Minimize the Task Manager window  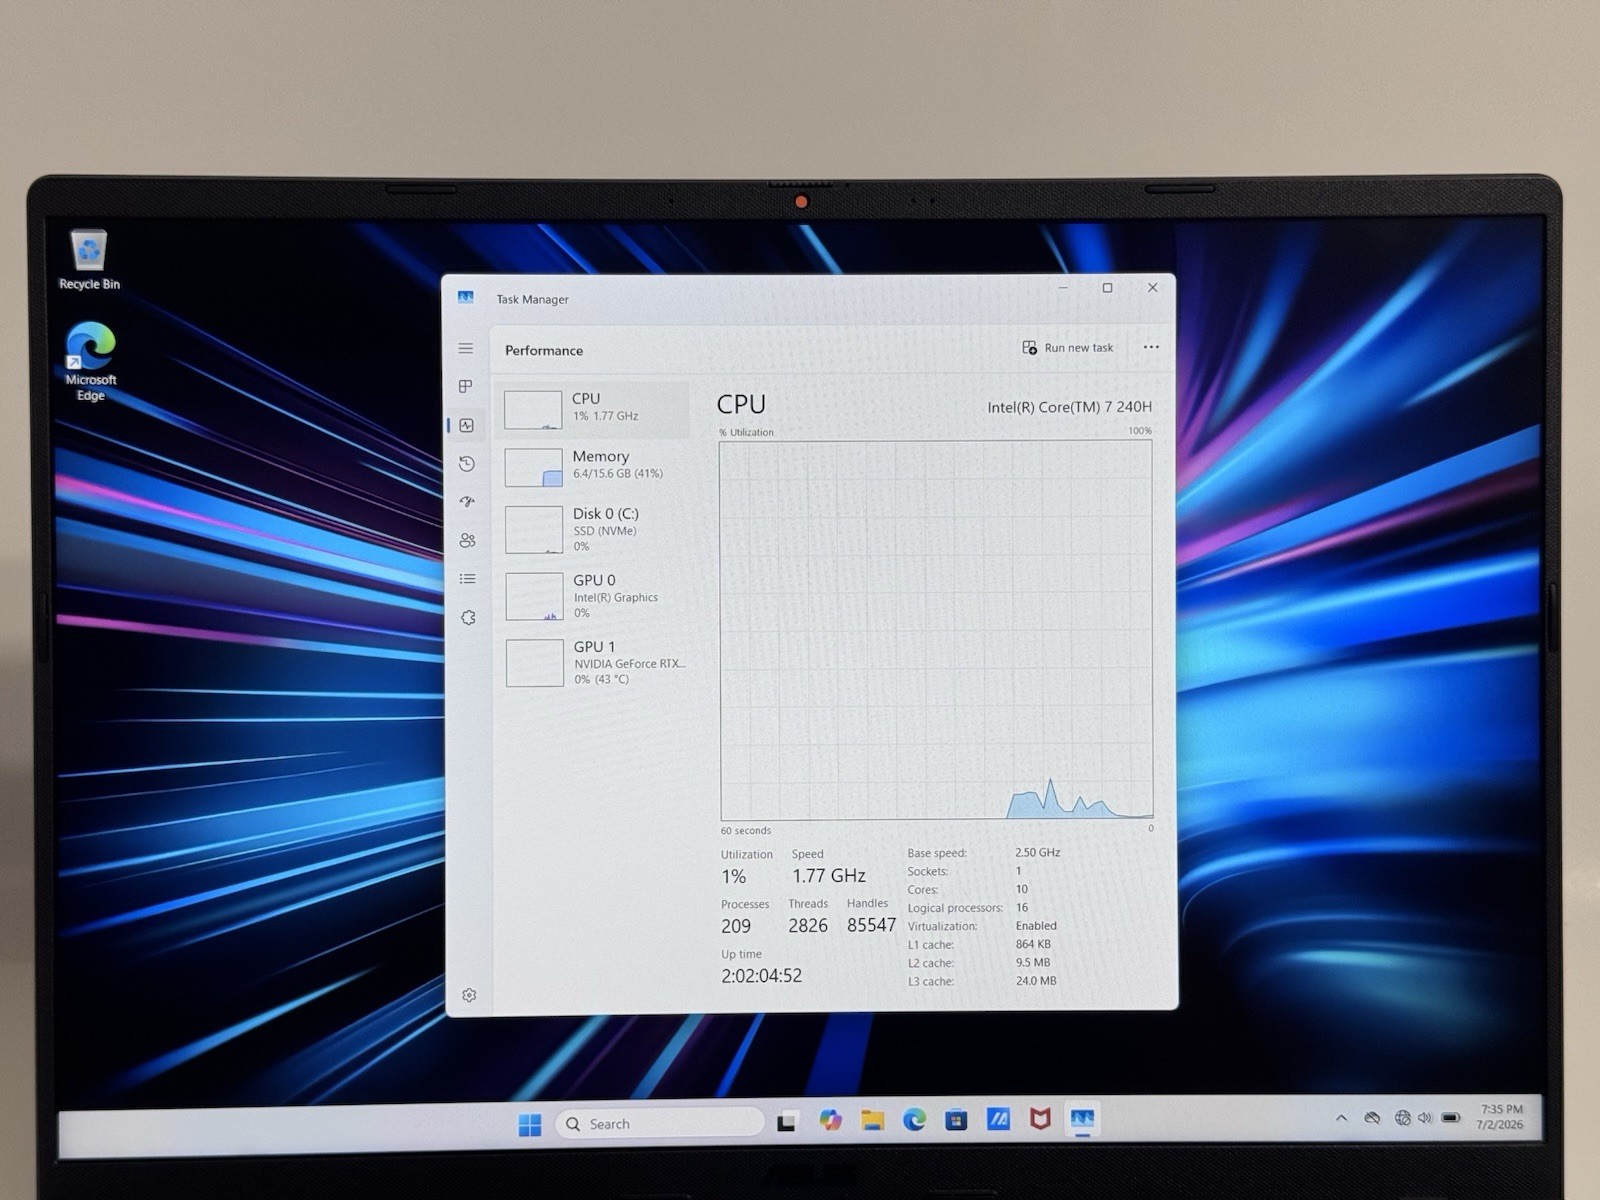1063,288
